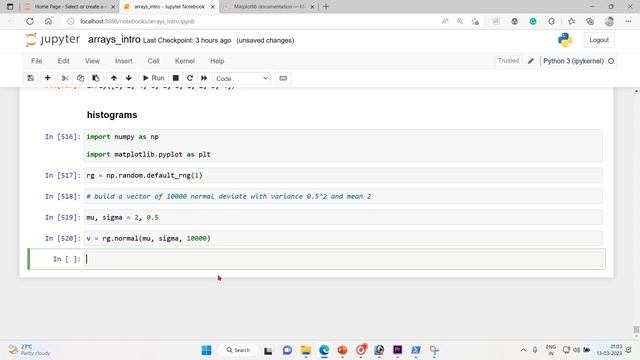Open the Edit menu
Screen dimensions: 640x360
coord(63,61)
